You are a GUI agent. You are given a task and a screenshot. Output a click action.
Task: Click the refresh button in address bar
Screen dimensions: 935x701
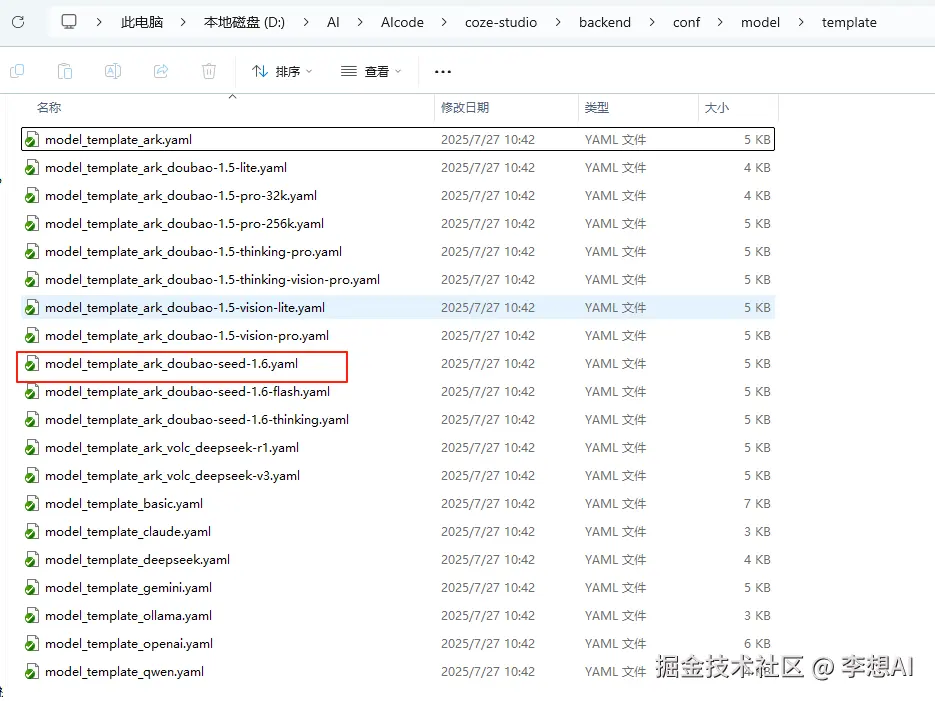point(18,22)
